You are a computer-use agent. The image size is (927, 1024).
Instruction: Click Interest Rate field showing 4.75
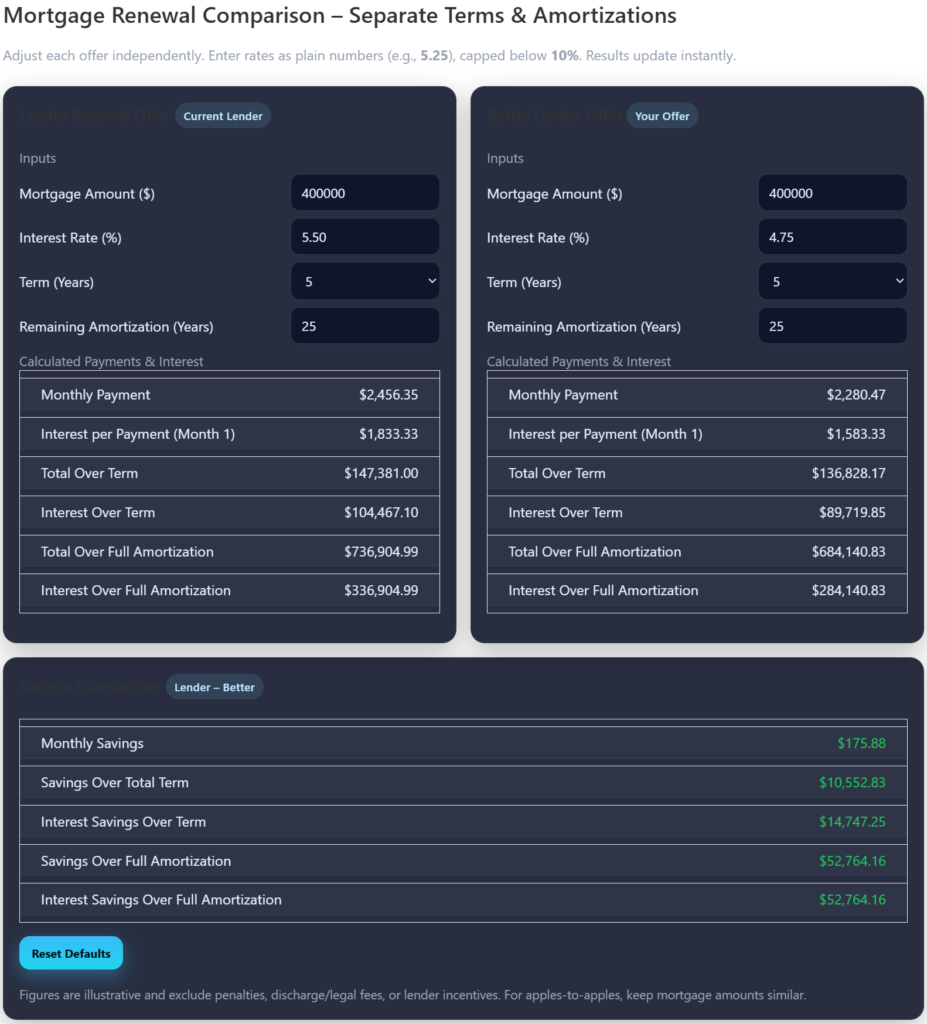pos(832,237)
